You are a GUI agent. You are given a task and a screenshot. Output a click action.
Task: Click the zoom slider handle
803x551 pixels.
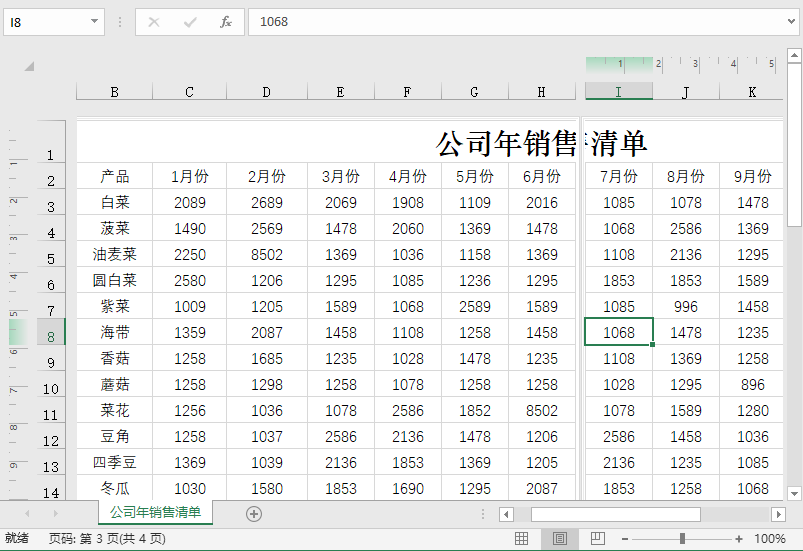(682, 539)
